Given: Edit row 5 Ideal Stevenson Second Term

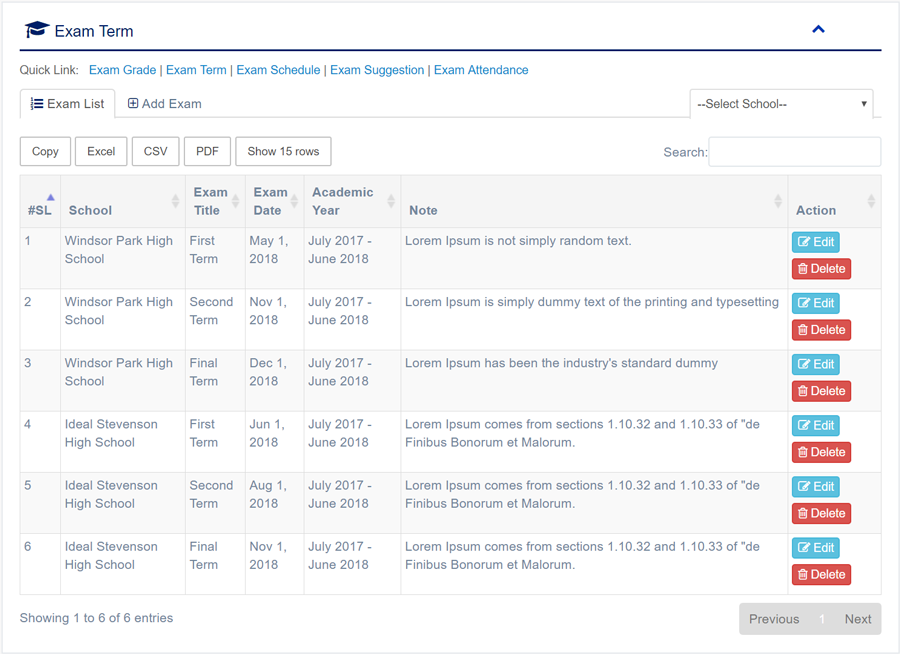Looking at the screenshot, I should tap(816, 487).
